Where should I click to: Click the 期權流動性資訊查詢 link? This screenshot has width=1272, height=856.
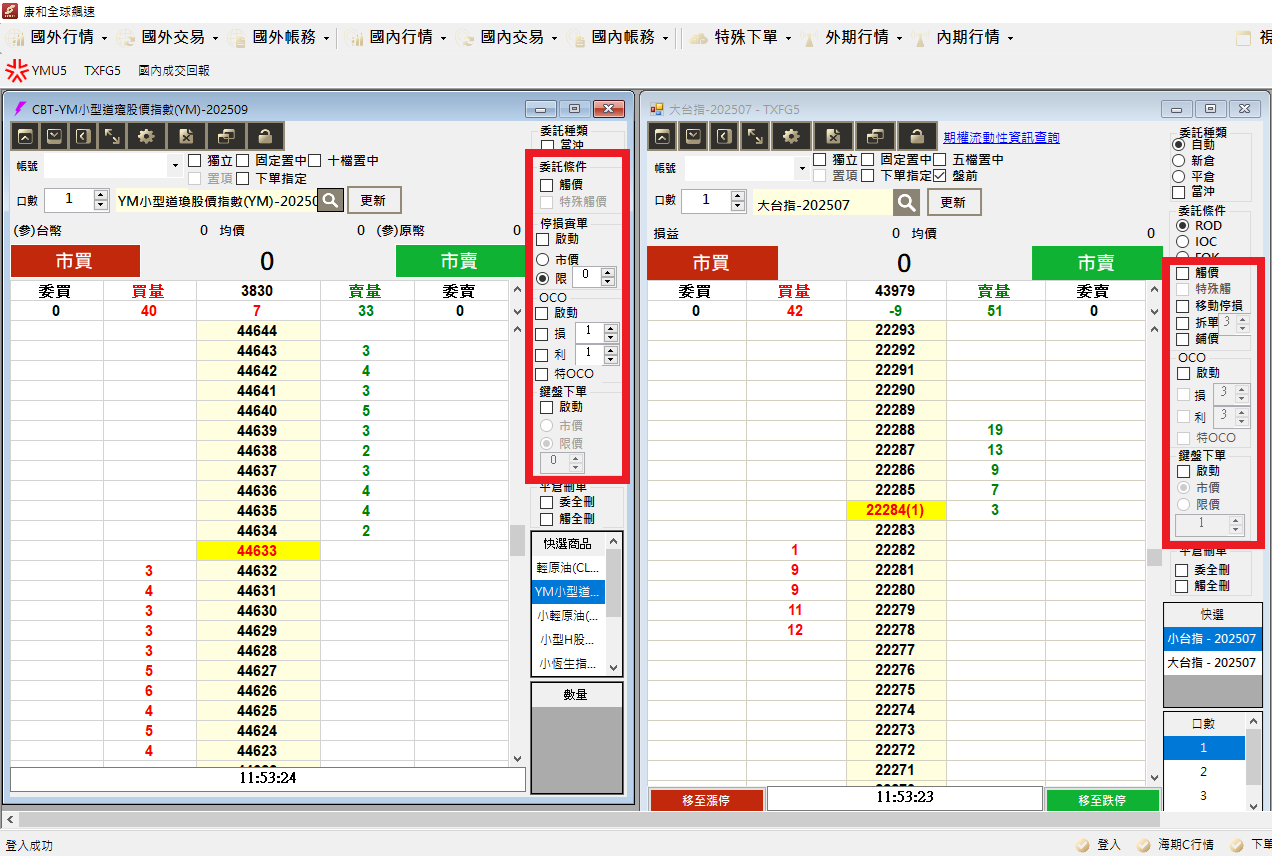click(x=1001, y=137)
